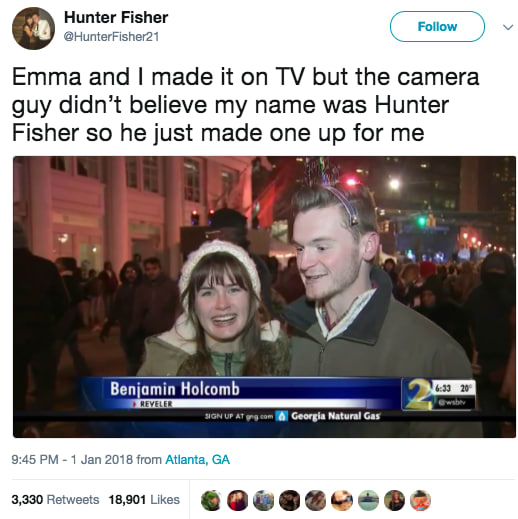Image resolution: width=518 pixels, height=519 pixels.
Task: View the 18,901 Likes list
Action: click(x=144, y=499)
